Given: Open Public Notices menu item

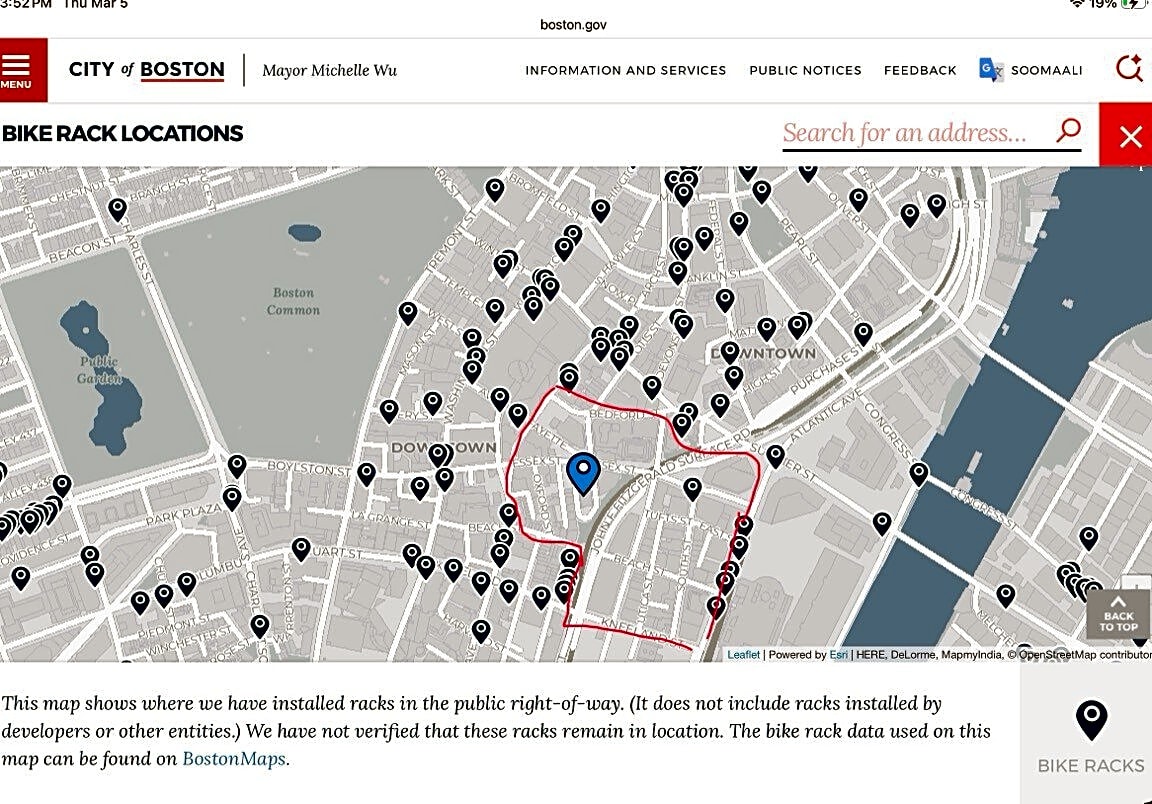Looking at the screenshot, I should 805,70.
